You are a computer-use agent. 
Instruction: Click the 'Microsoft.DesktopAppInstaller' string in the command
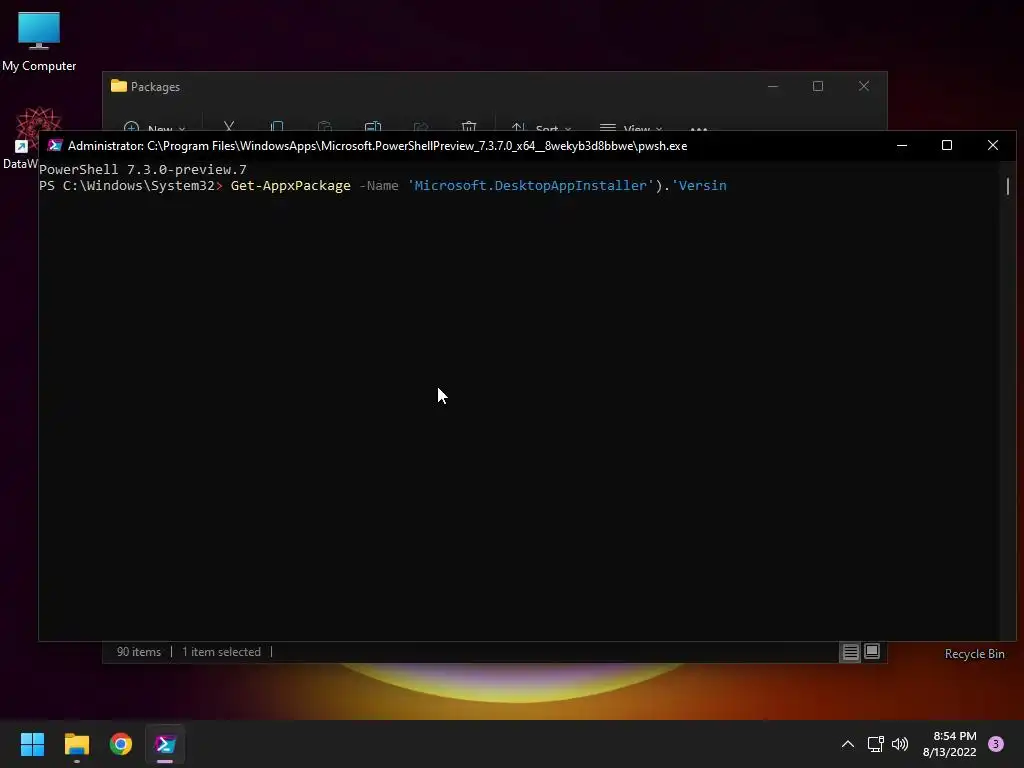[x=531, y=186]
